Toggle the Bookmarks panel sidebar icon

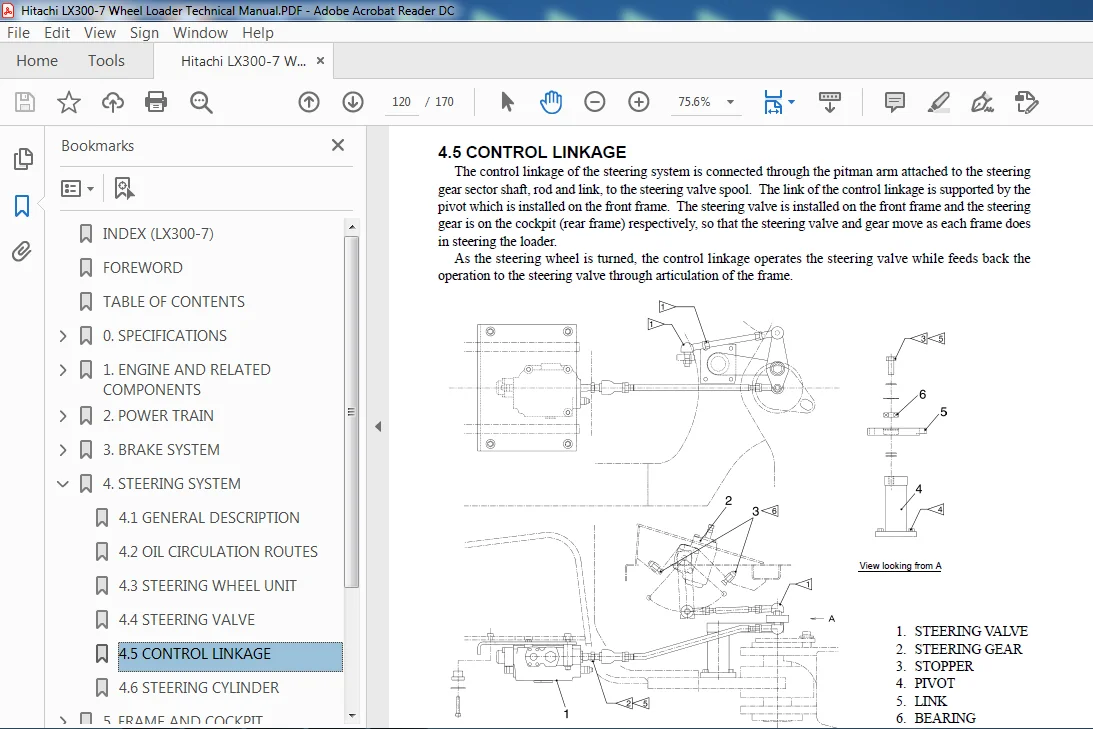(x=22, y=206)
